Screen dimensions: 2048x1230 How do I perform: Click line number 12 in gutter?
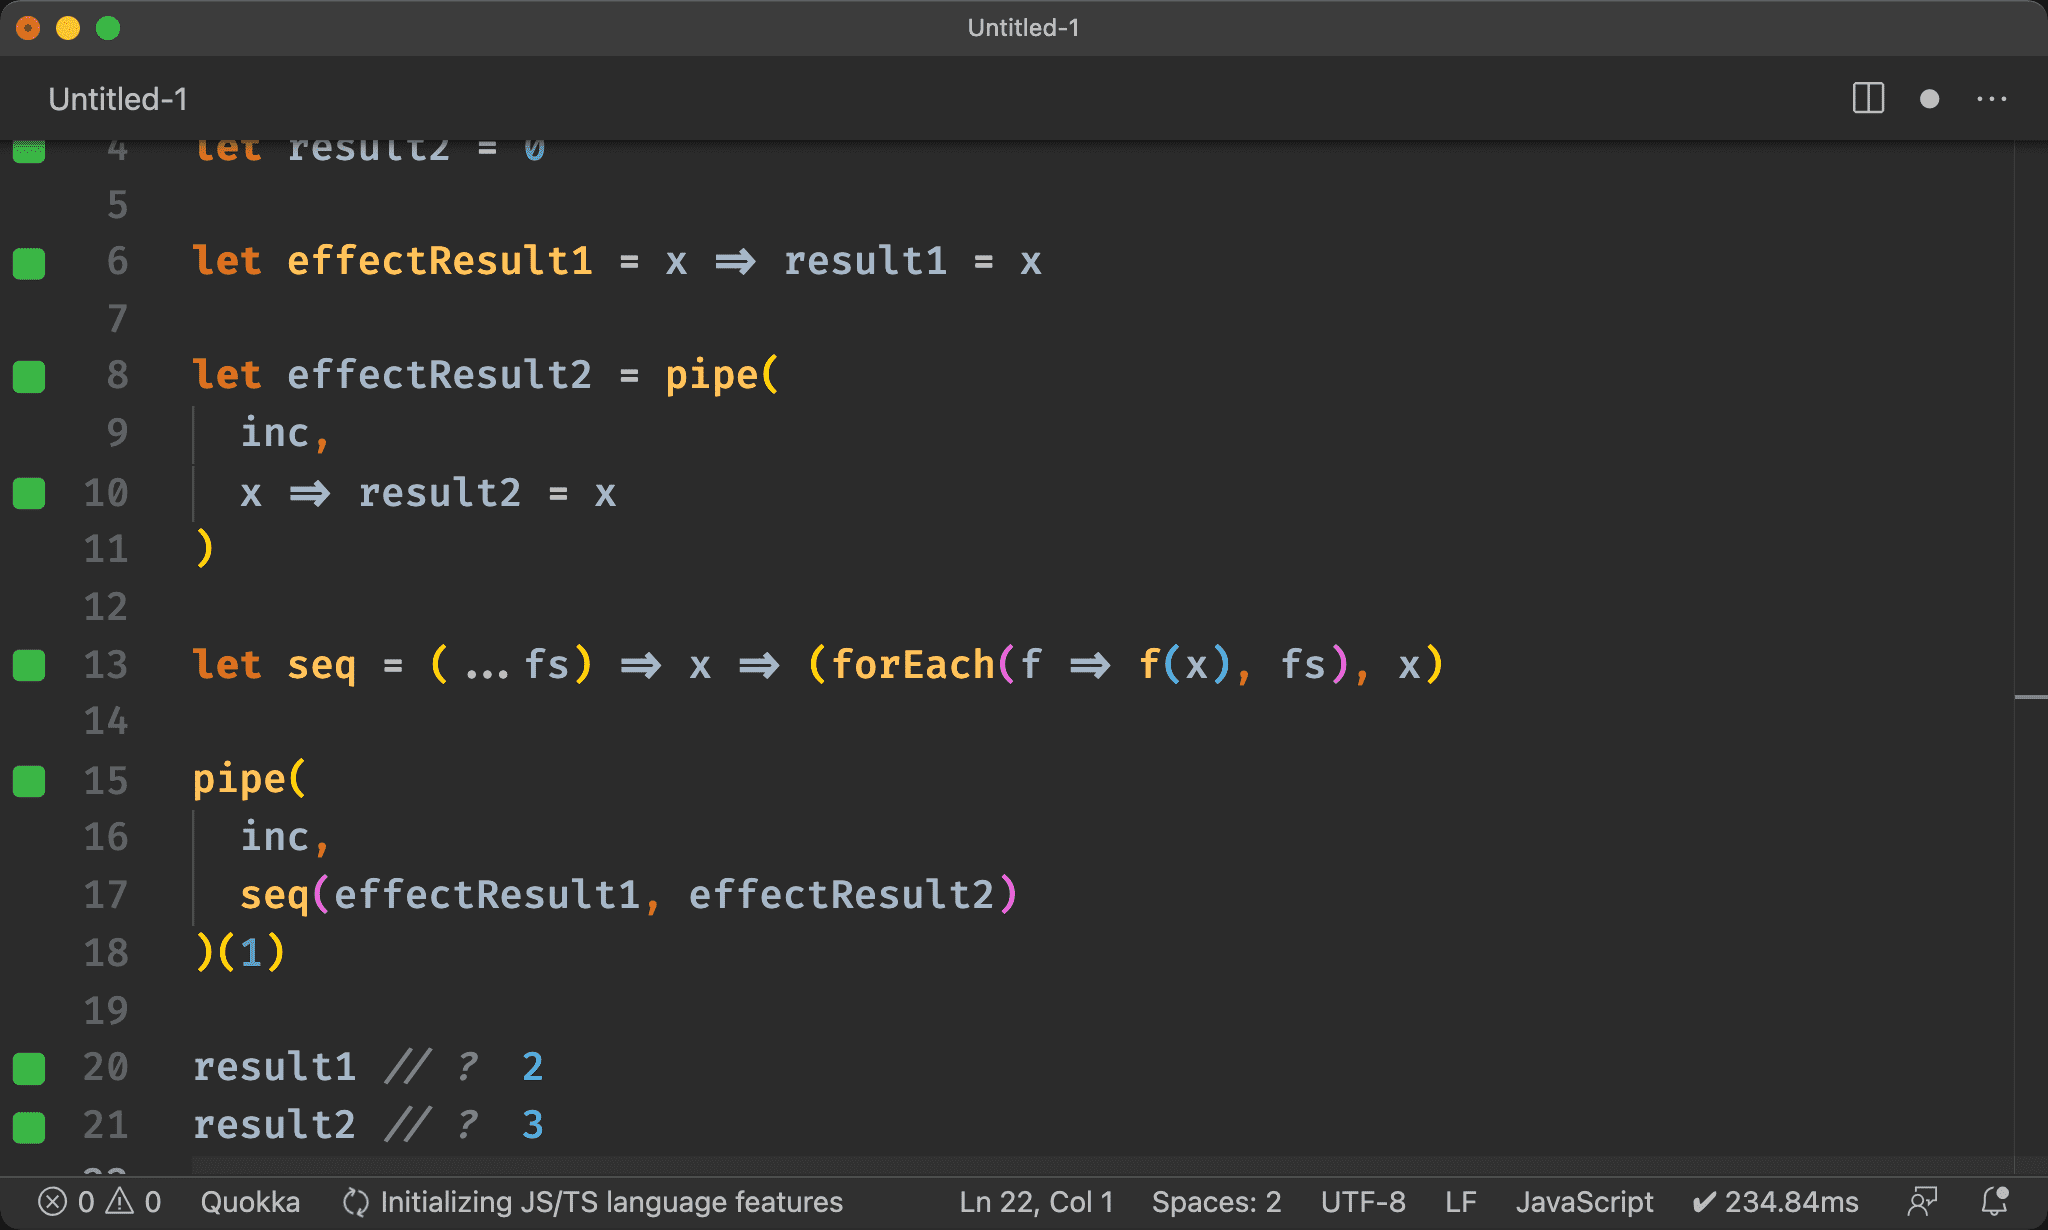pyautogui.click(x=106, y=607)
